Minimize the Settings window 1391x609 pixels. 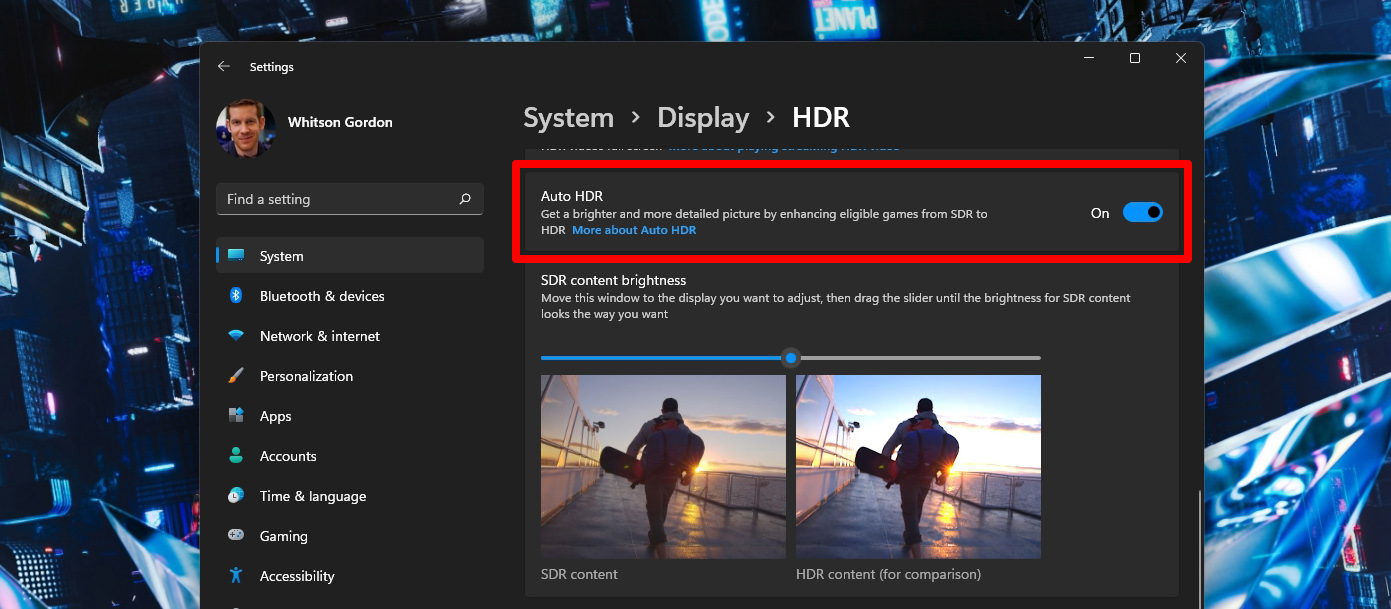point(1089,58)
